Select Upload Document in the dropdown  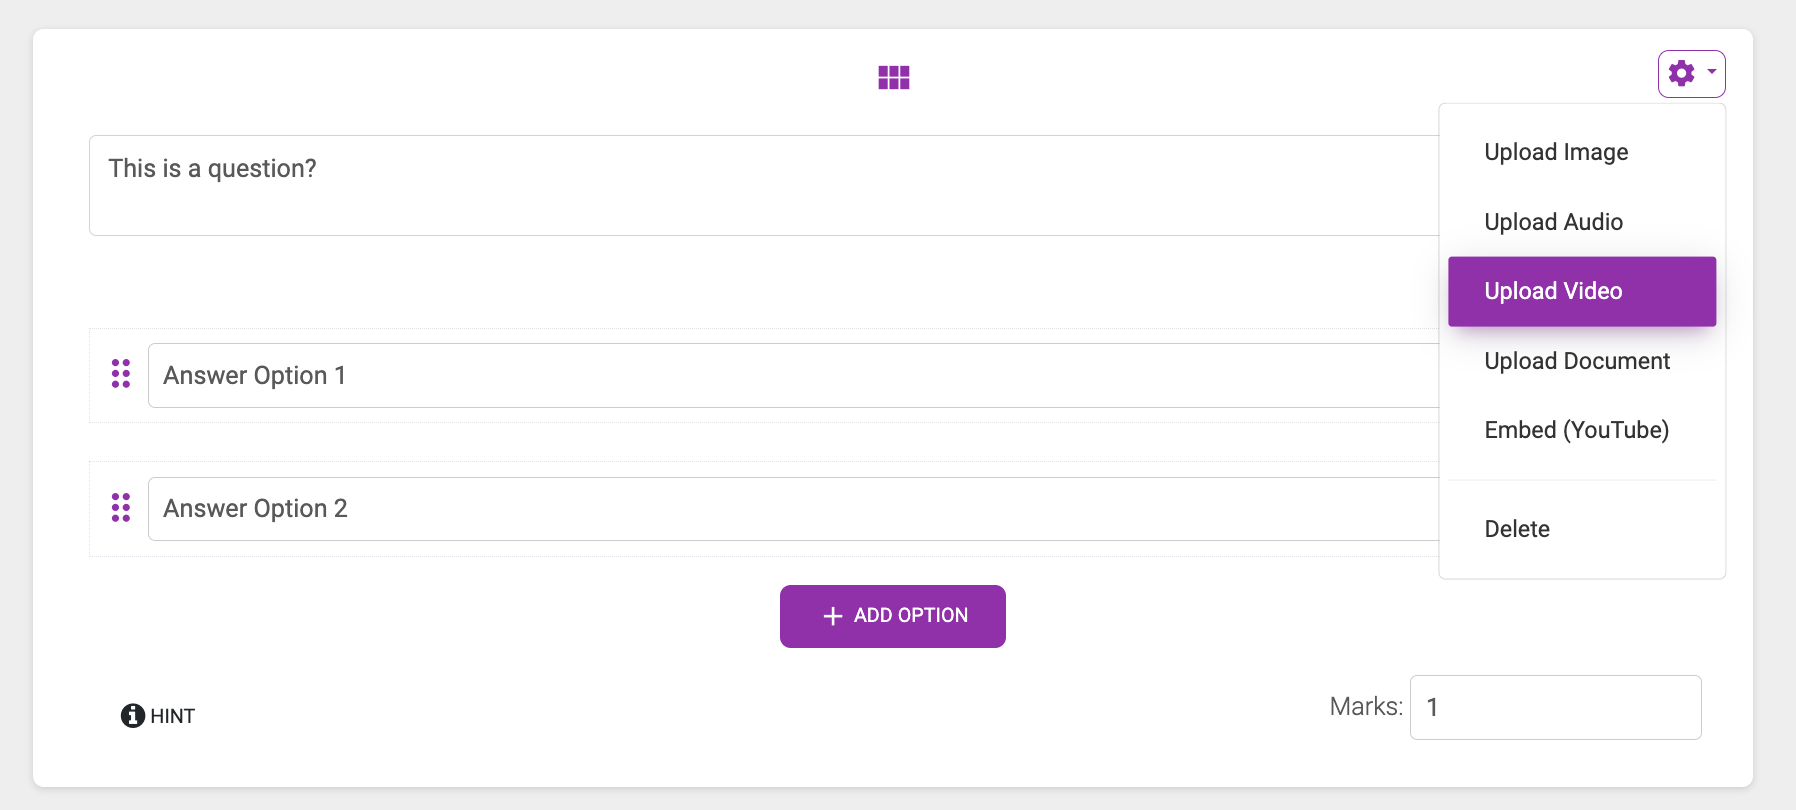click(x=1577, y=361)
